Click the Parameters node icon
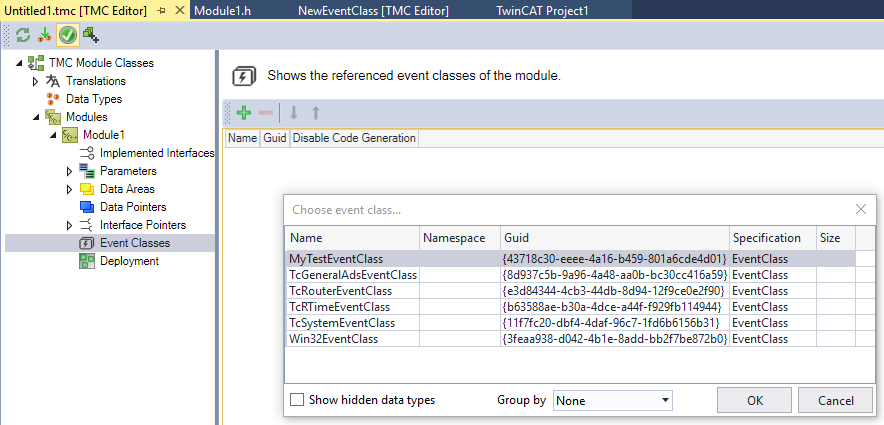The height and width of the screenshot is (425, 884). [87, 171]
